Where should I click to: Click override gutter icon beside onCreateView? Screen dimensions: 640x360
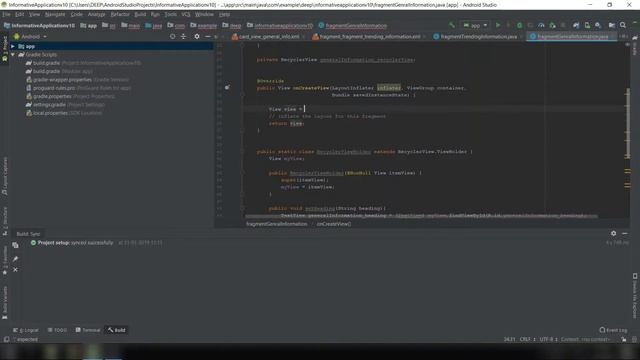pyautogui.click(x=227, y=87)
